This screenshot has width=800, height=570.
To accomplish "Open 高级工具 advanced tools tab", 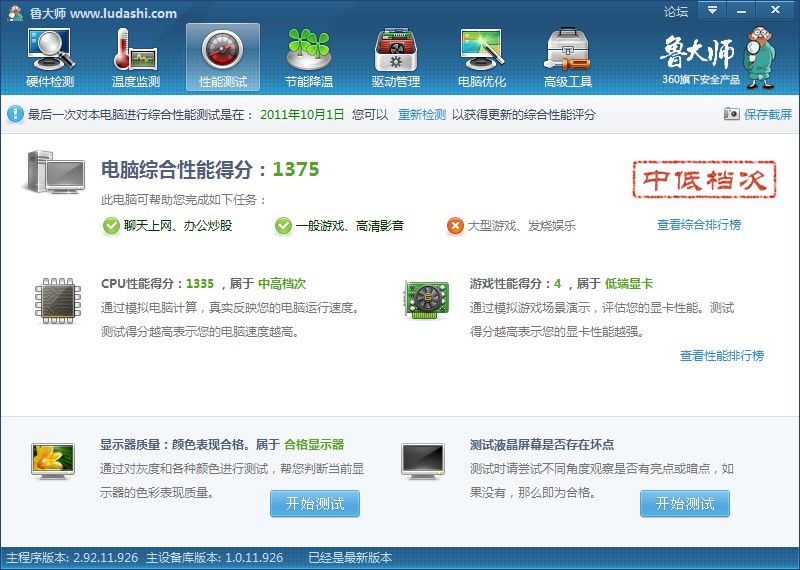I will 568,58.
